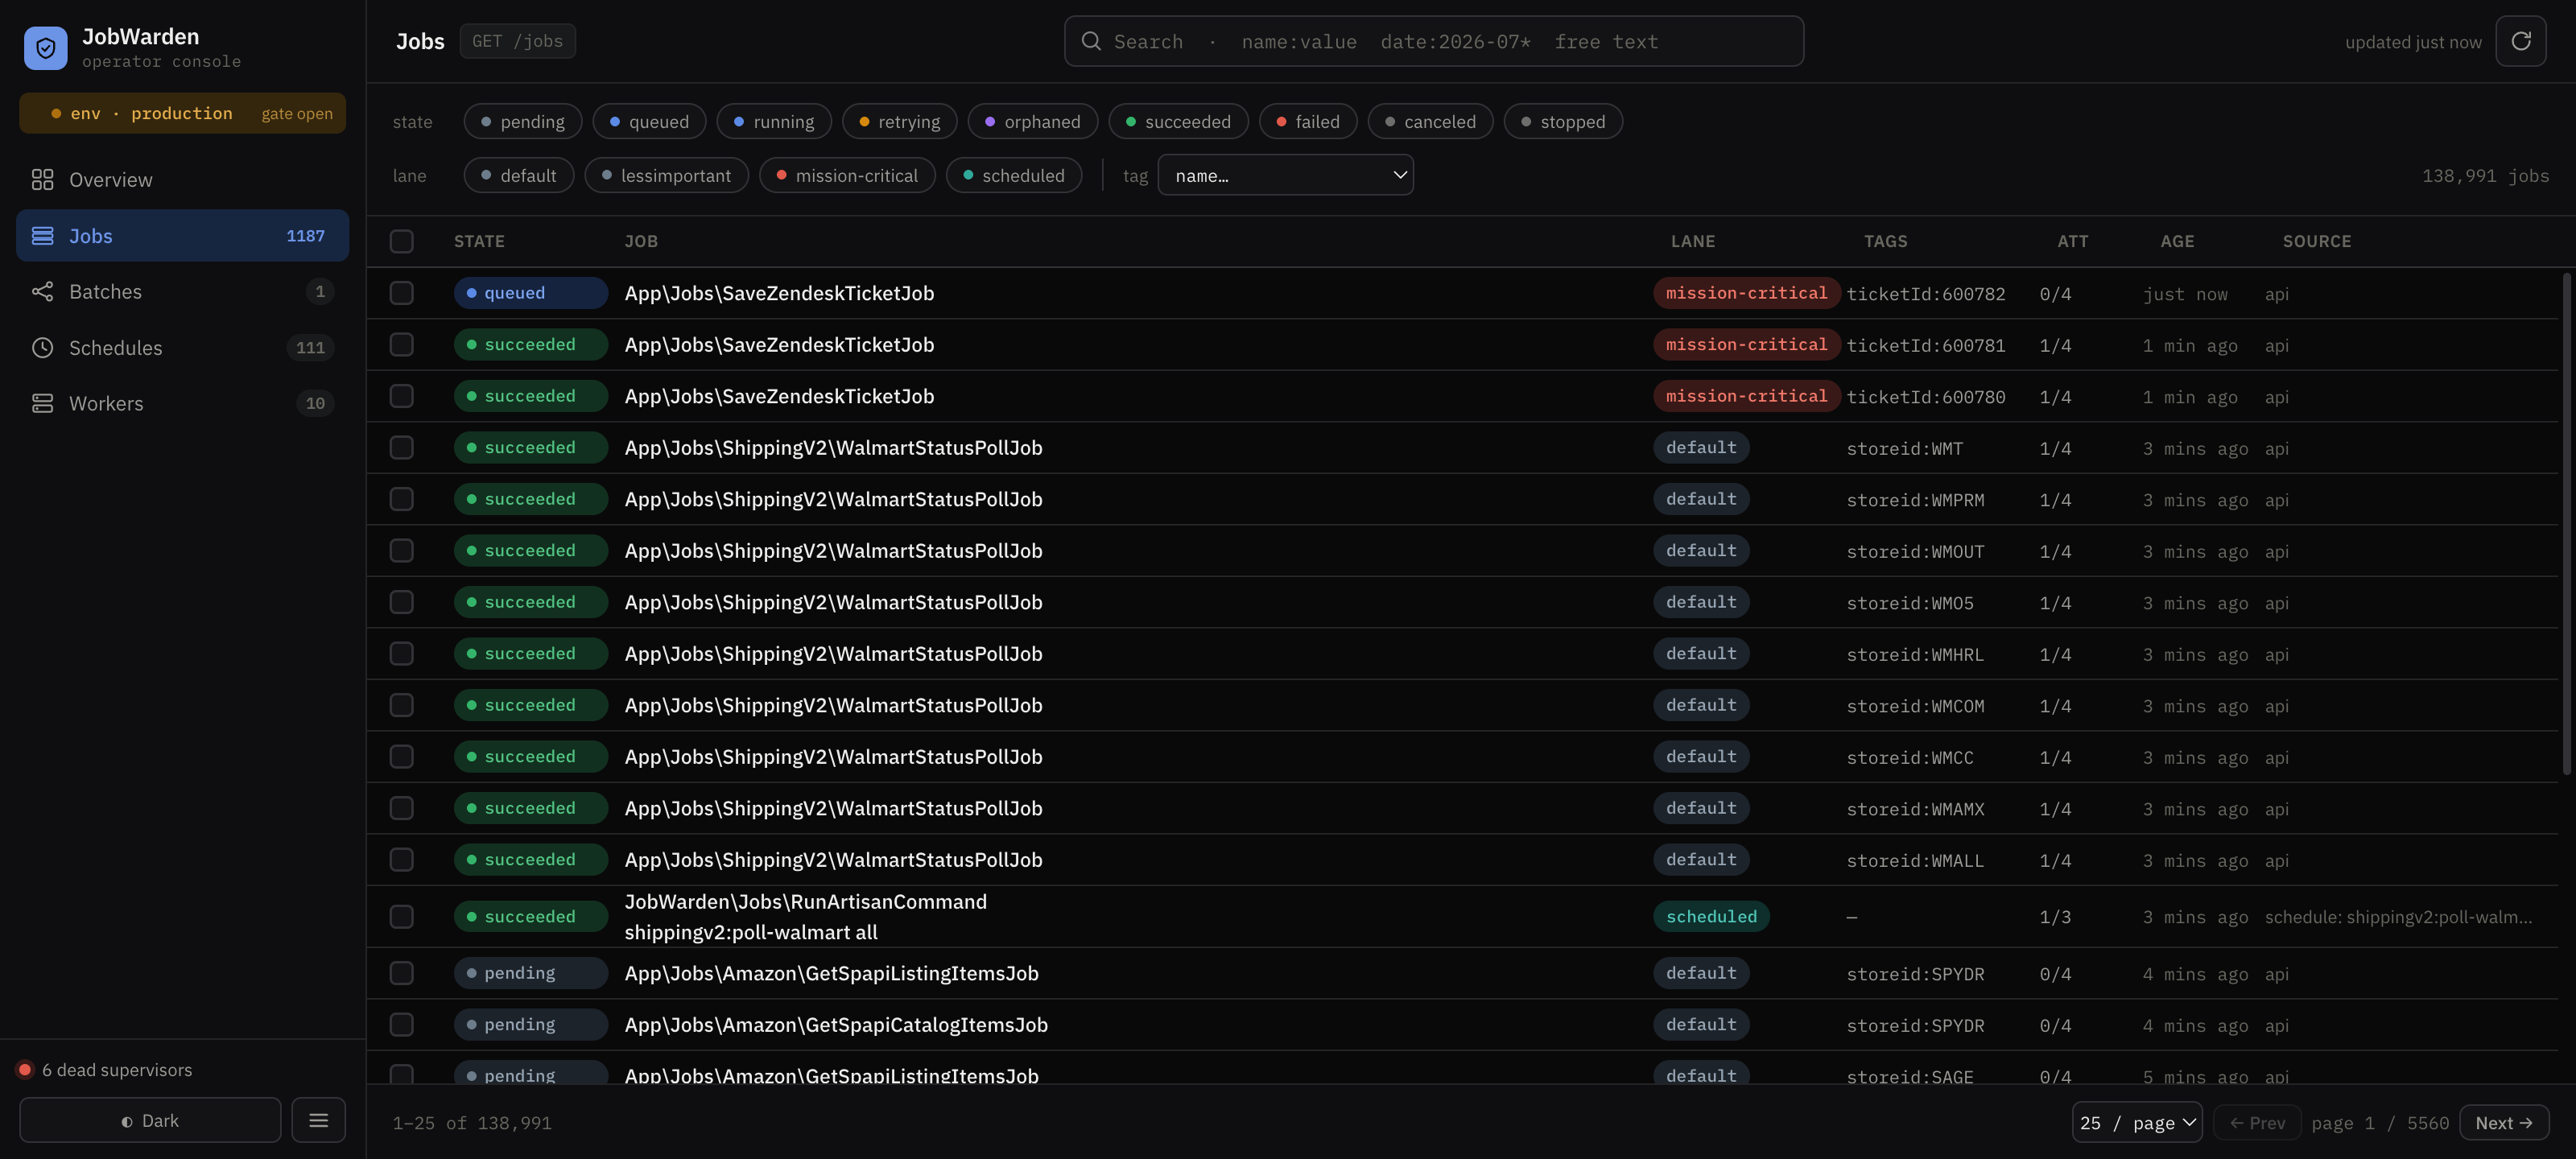Open the hamburger menu button

(x=318, y=1120)
